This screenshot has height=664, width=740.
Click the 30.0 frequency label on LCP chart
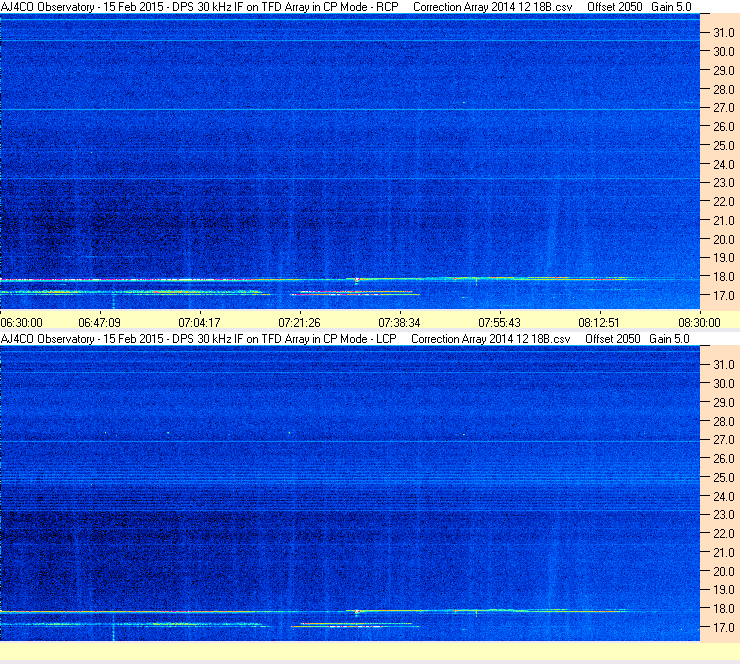point(724,384)
